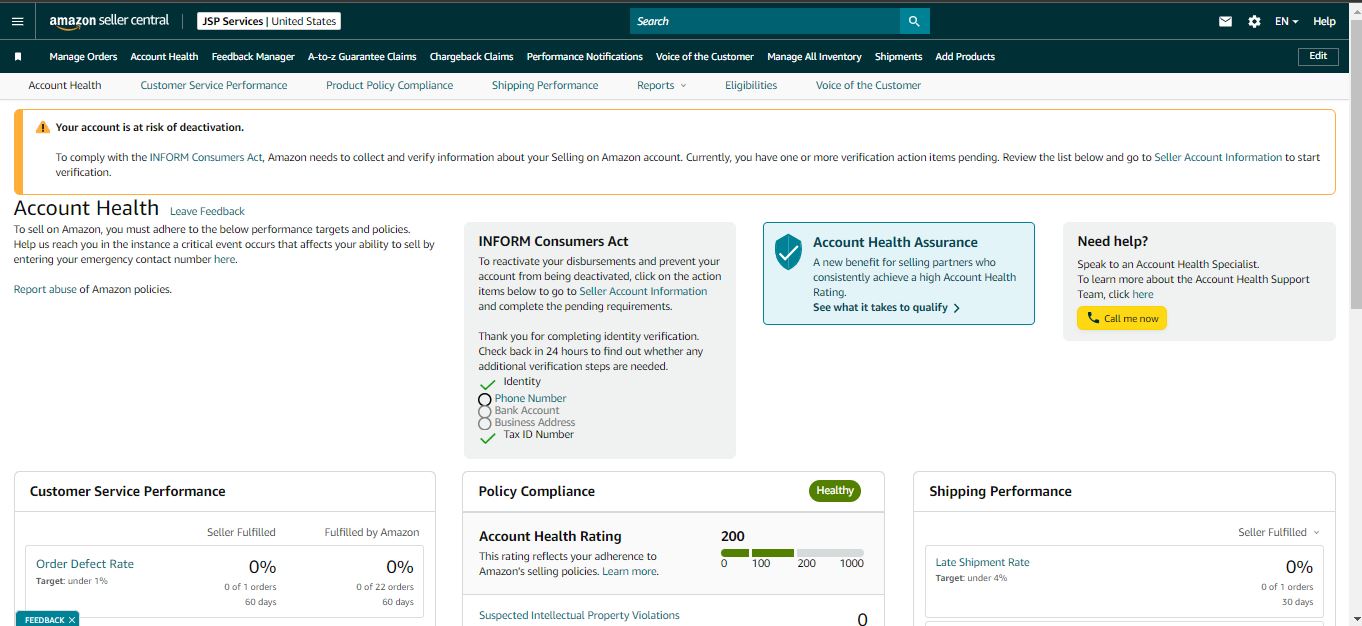
Task: Open Feedback Manager in favorites bar
Action: click(253, 57)
